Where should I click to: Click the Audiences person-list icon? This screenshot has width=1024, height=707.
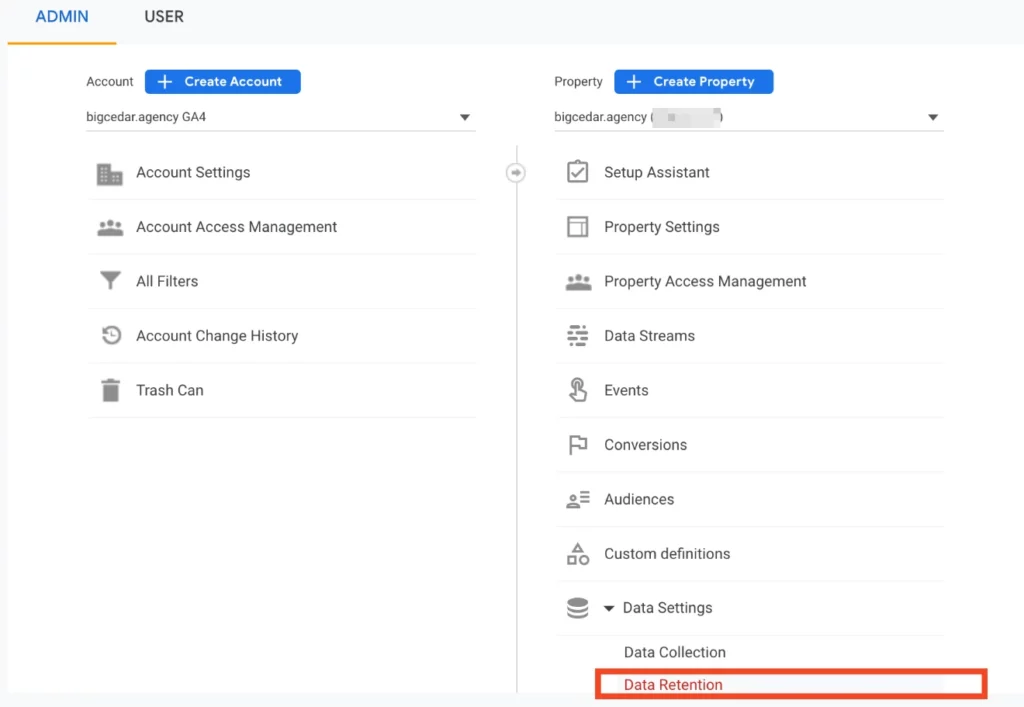point(577,499)
